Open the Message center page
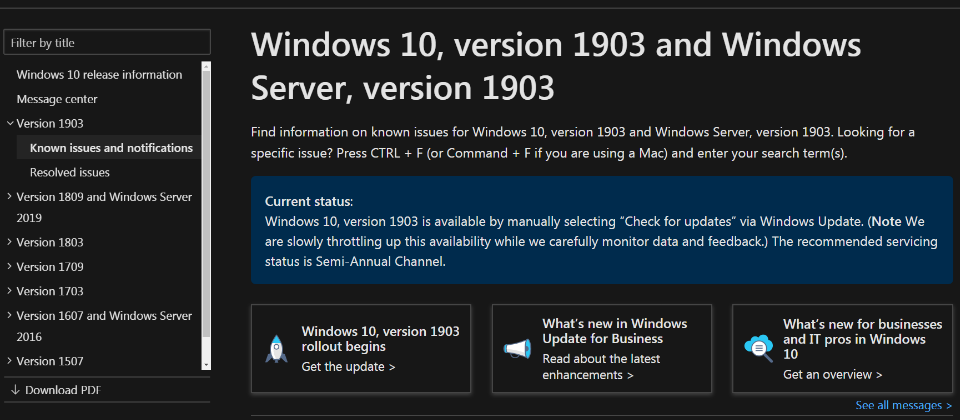This screenshot has width=960, height=420. (x=57, y=99)
